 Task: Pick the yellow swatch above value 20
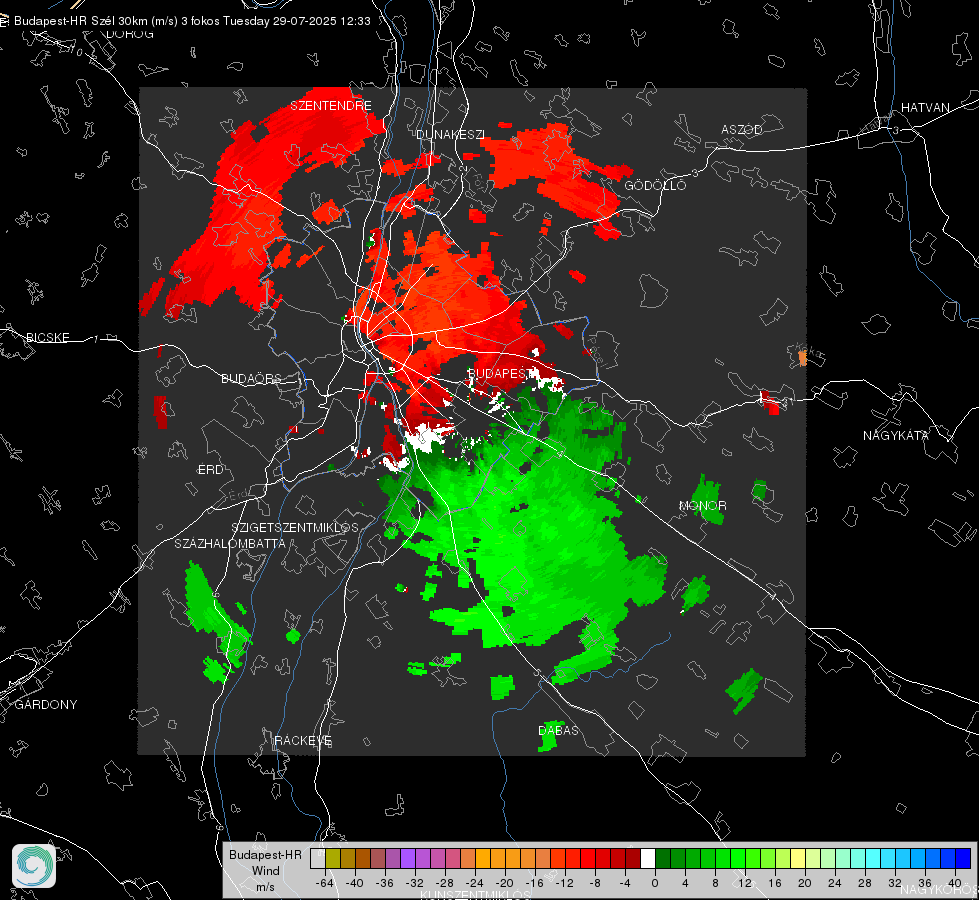[798, 858]
